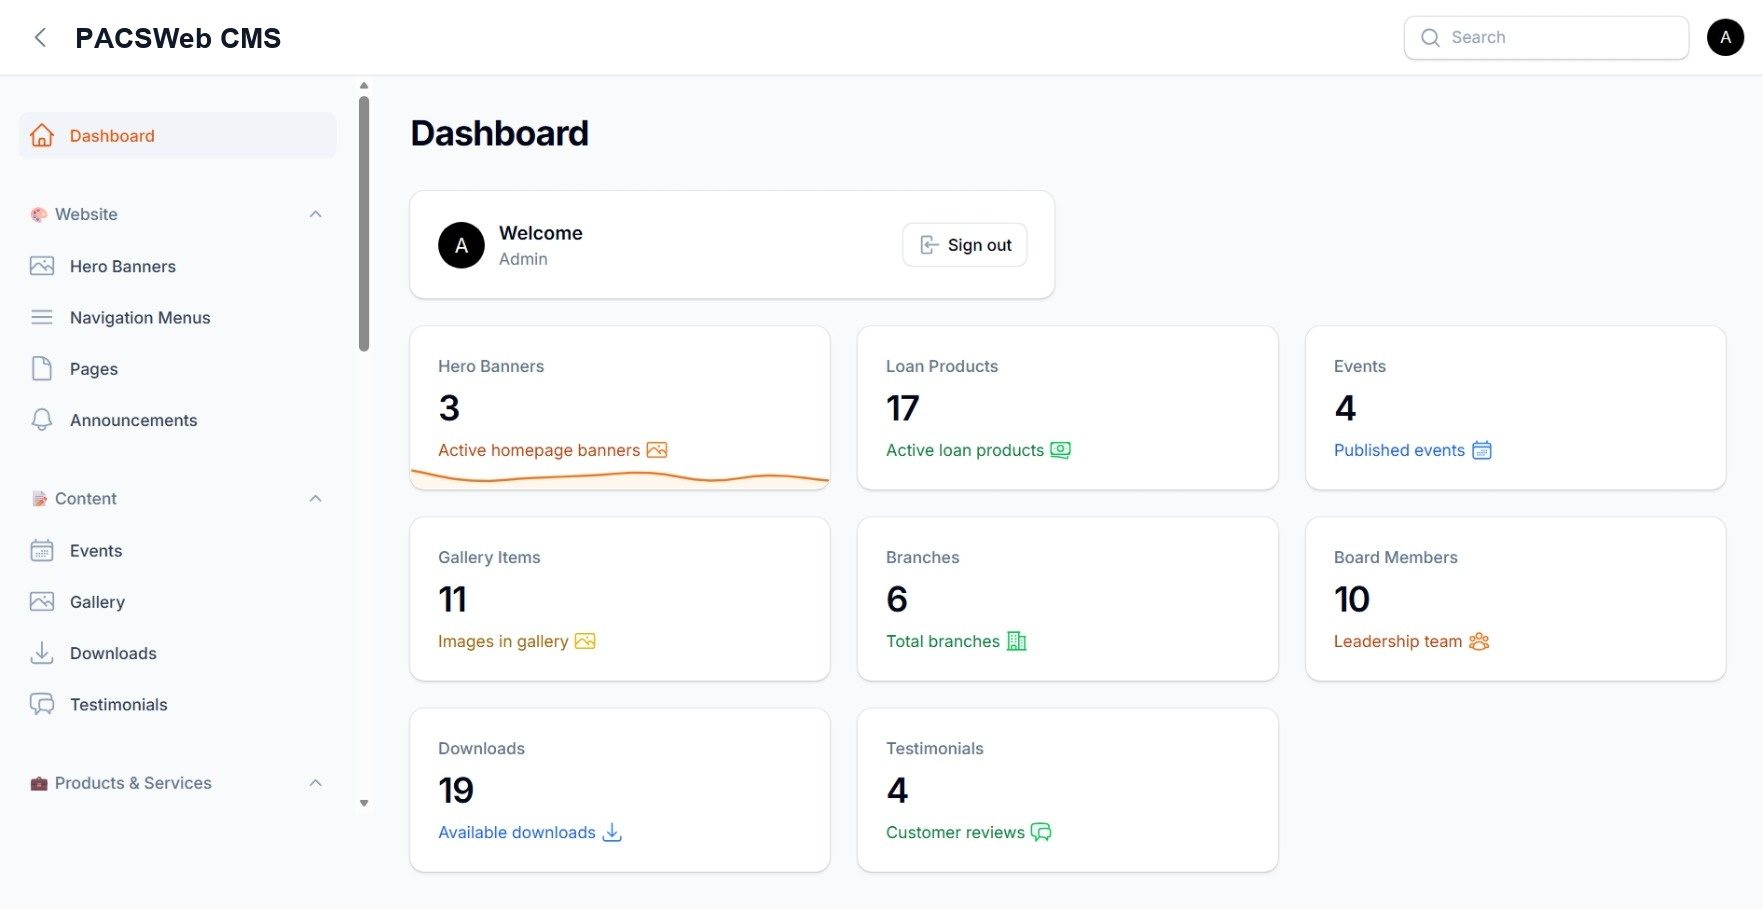
Task: Click the download icon beside Available downloads
Action: 612,832
